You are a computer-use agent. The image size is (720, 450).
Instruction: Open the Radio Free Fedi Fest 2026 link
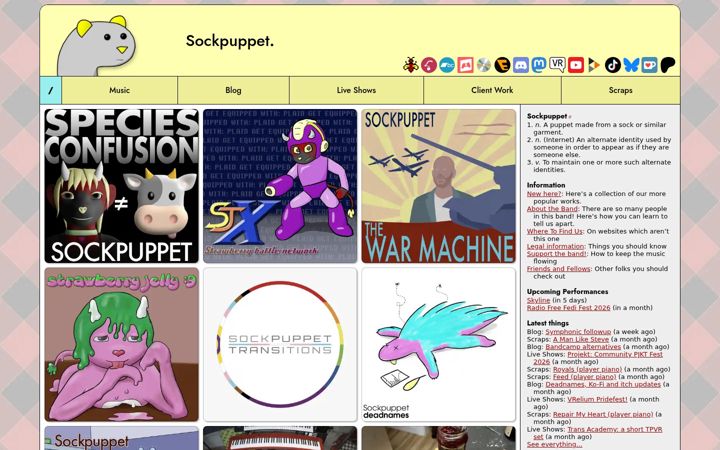(568, 308)
